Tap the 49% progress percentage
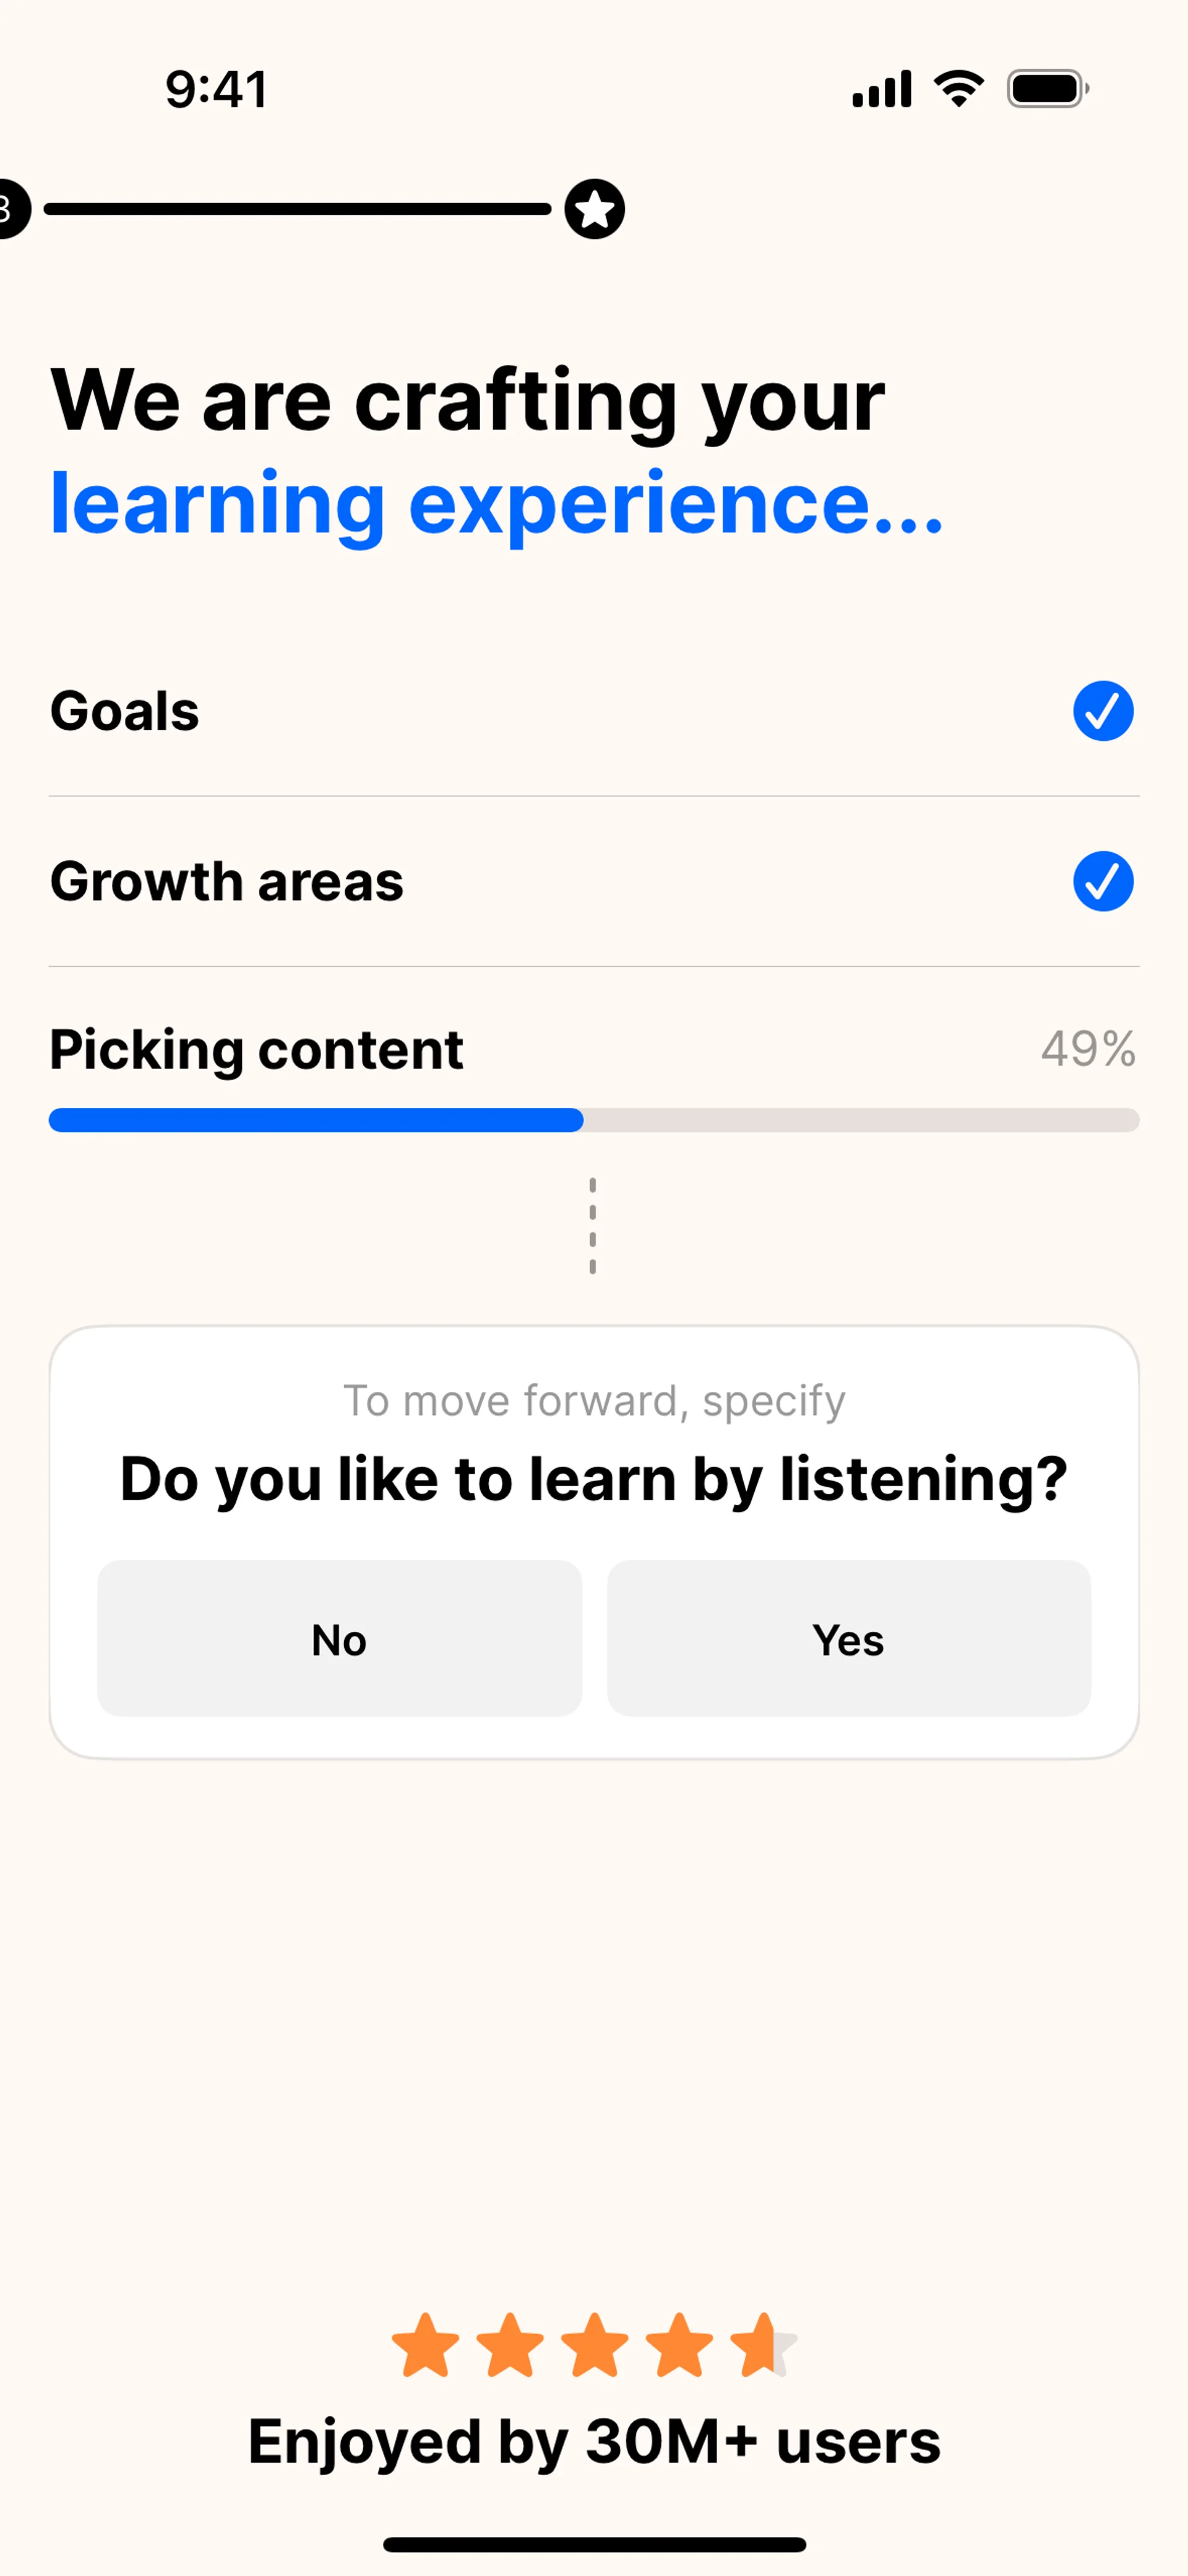Viewport: 1188px width, 2576px height. click(x=1088, y=1049)
